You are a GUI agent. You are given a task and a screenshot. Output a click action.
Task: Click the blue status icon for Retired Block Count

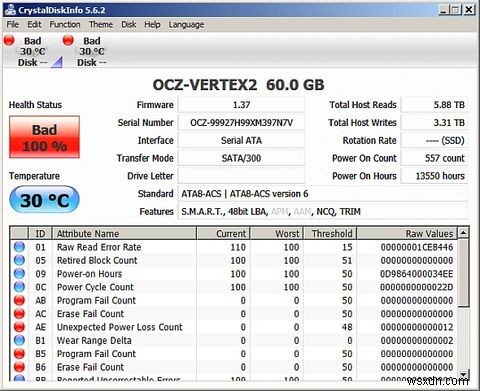coord(19,260)
